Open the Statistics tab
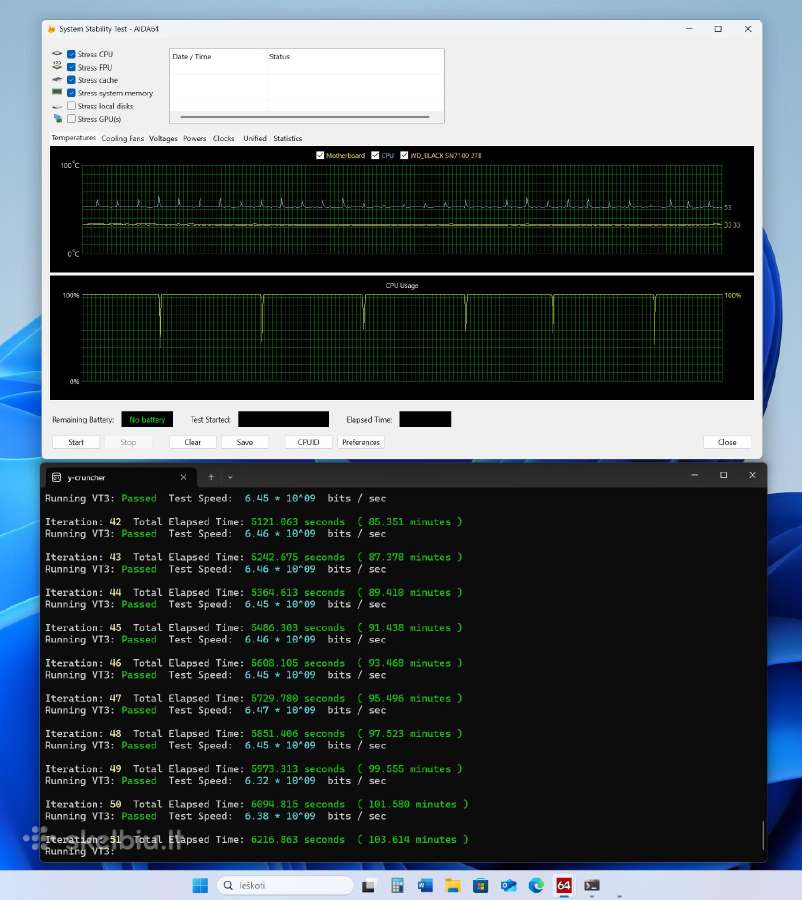The width and height of the screenshot is (802, 900). (288, 138)
